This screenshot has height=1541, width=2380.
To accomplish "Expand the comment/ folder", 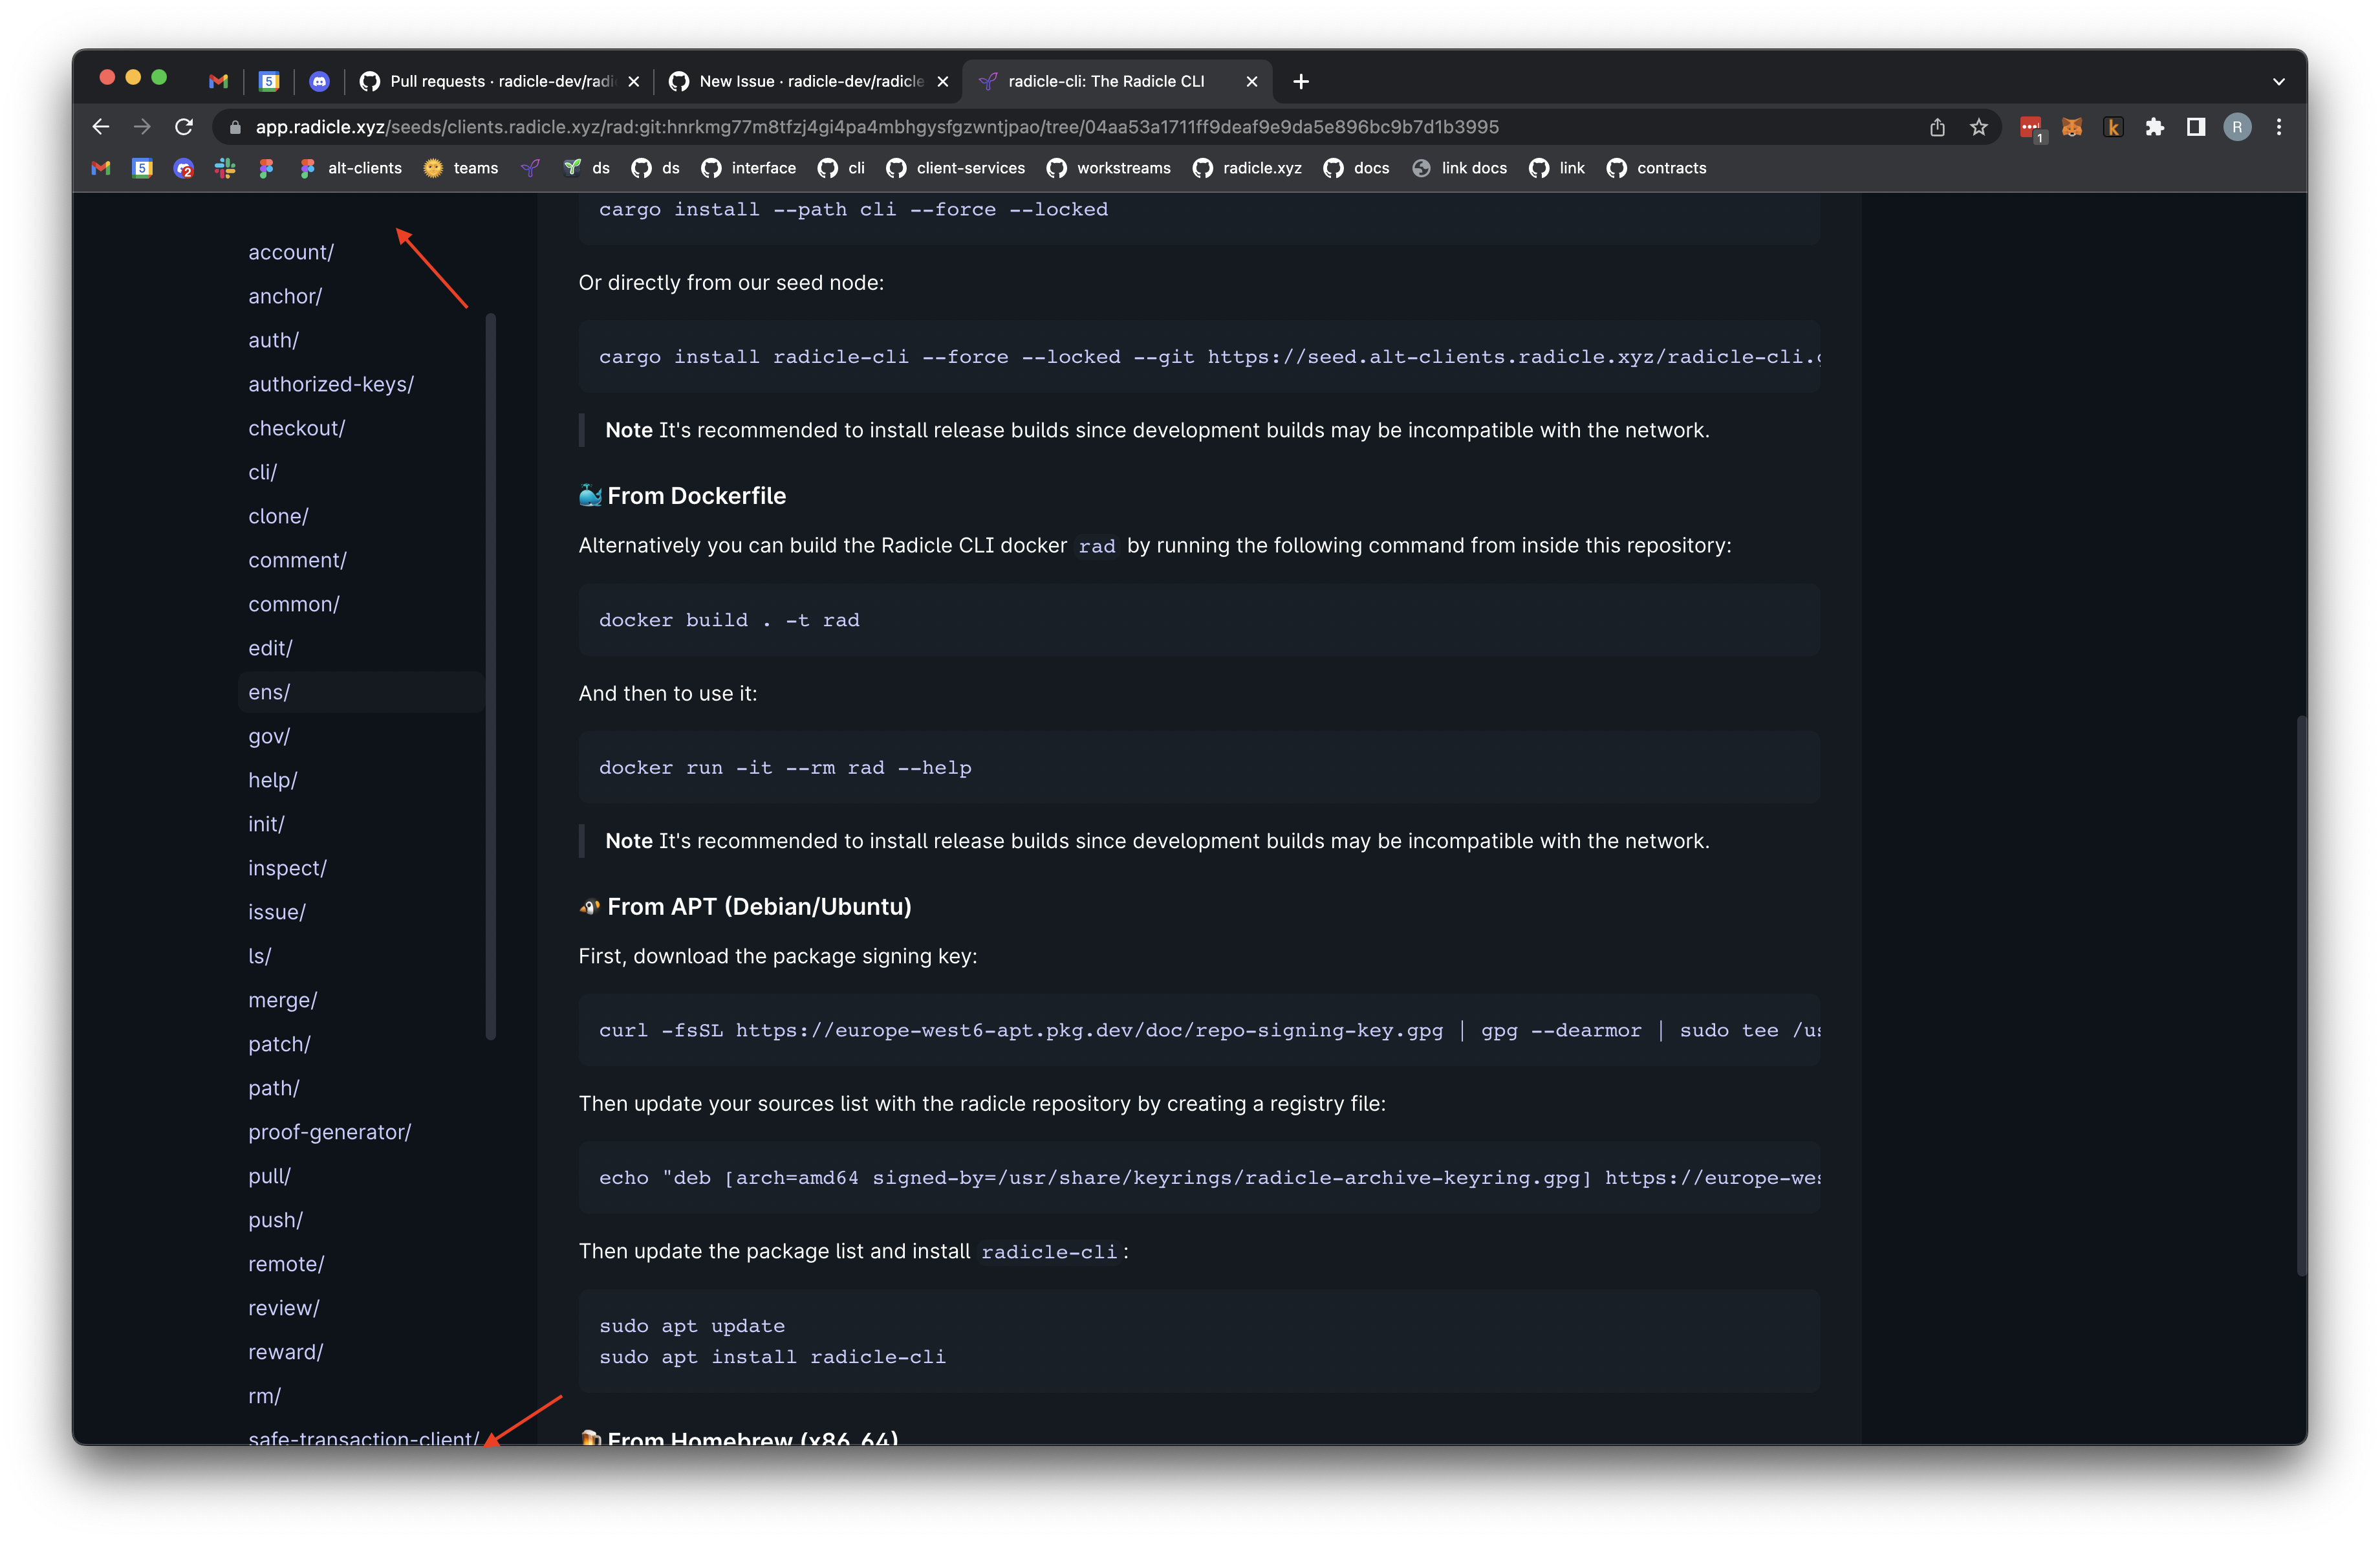I will (297, 560).
